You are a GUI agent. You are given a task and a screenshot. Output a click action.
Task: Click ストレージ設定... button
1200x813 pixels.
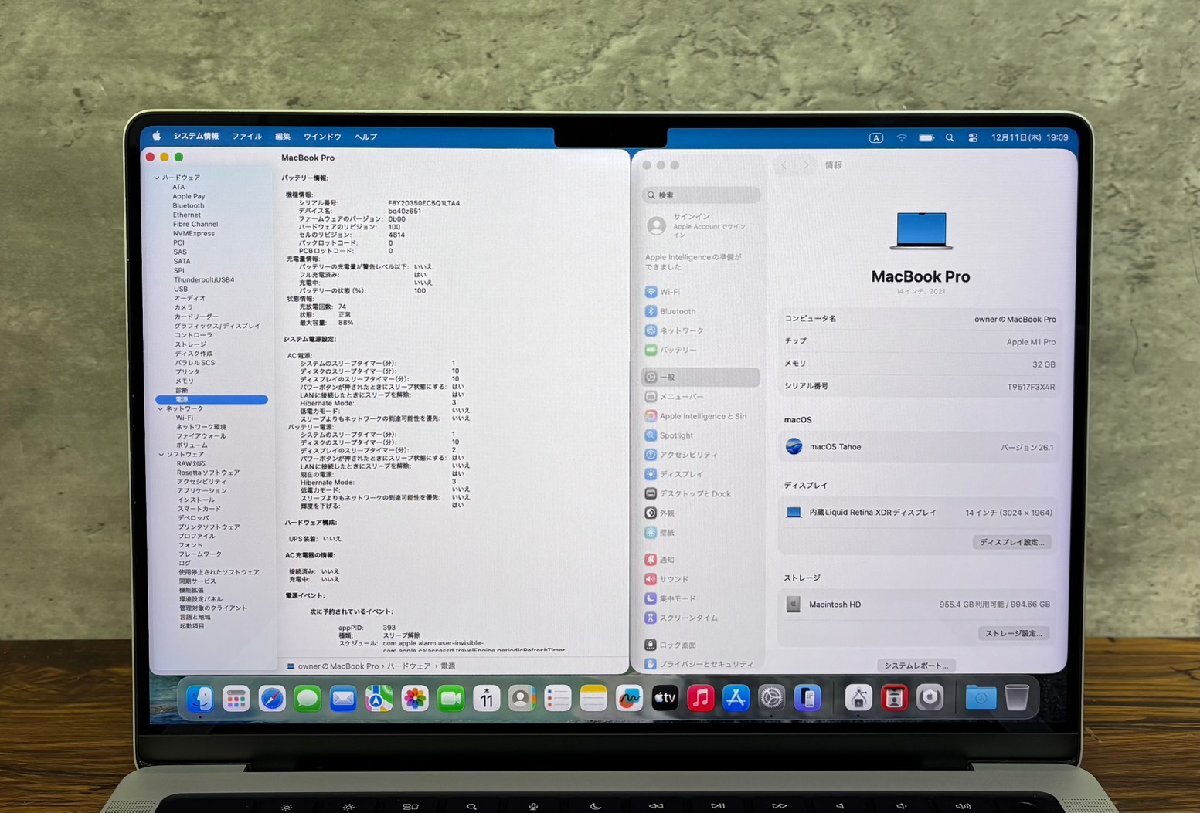tap(1012, 633)
